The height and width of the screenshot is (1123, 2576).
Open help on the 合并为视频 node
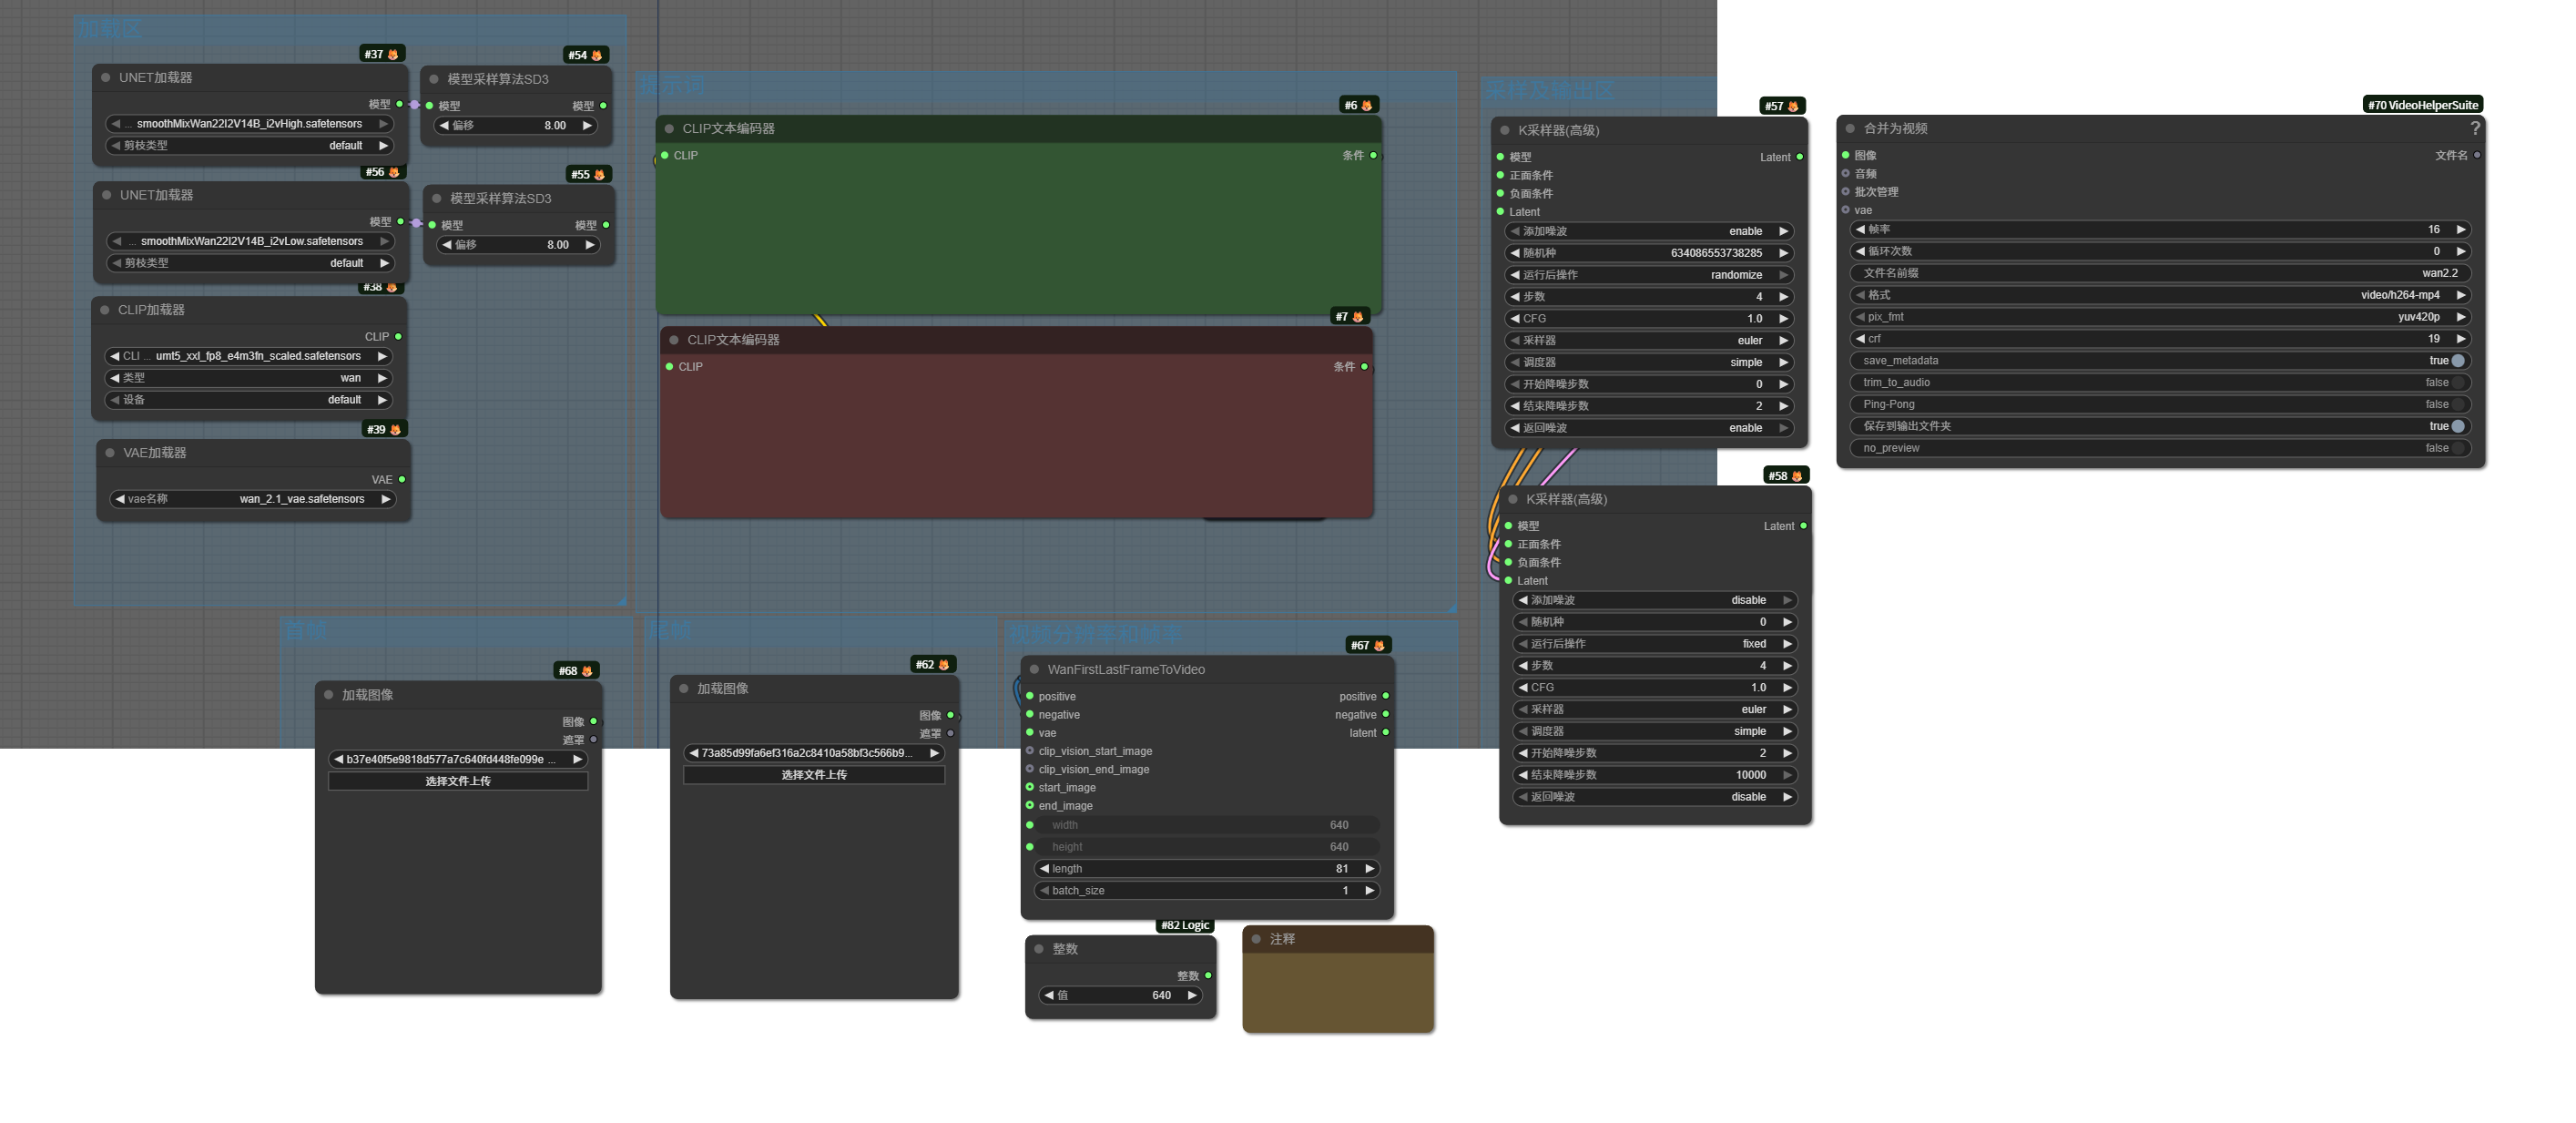(2474, 128)
